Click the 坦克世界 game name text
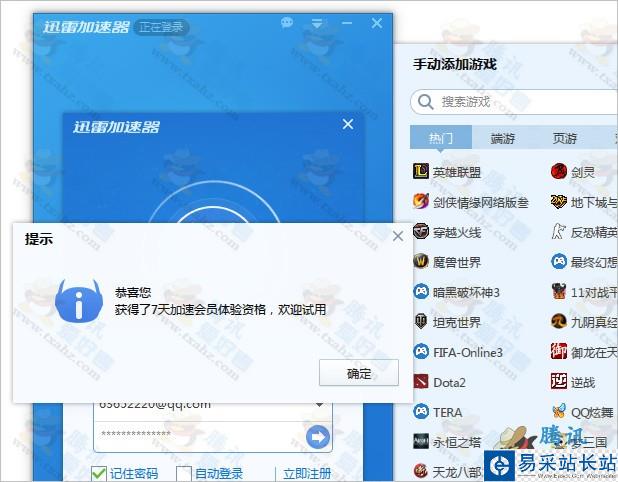Viewport: 618px width, 482px height. click(x=457, y=322)
